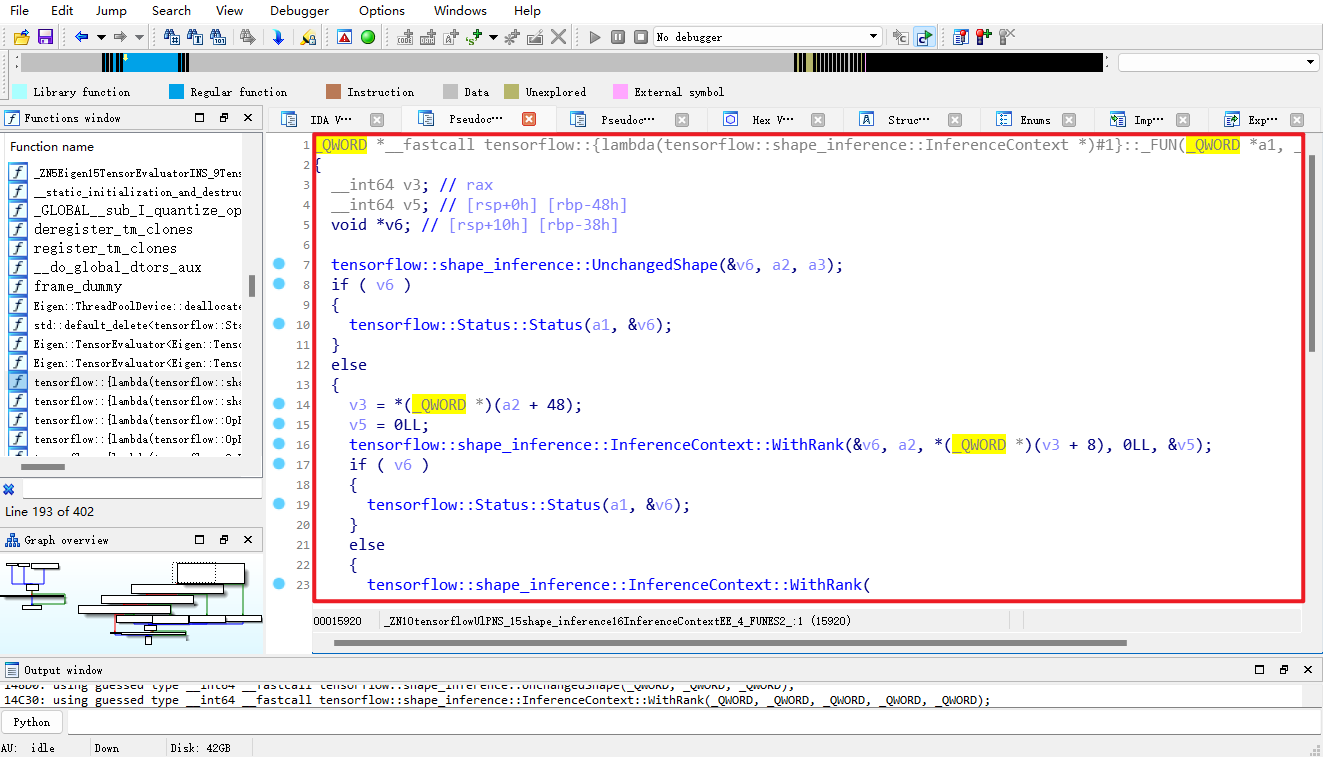The image size is (1323, 757).
Task: Click the binoculars text search icon
Action: coord(195,37)
